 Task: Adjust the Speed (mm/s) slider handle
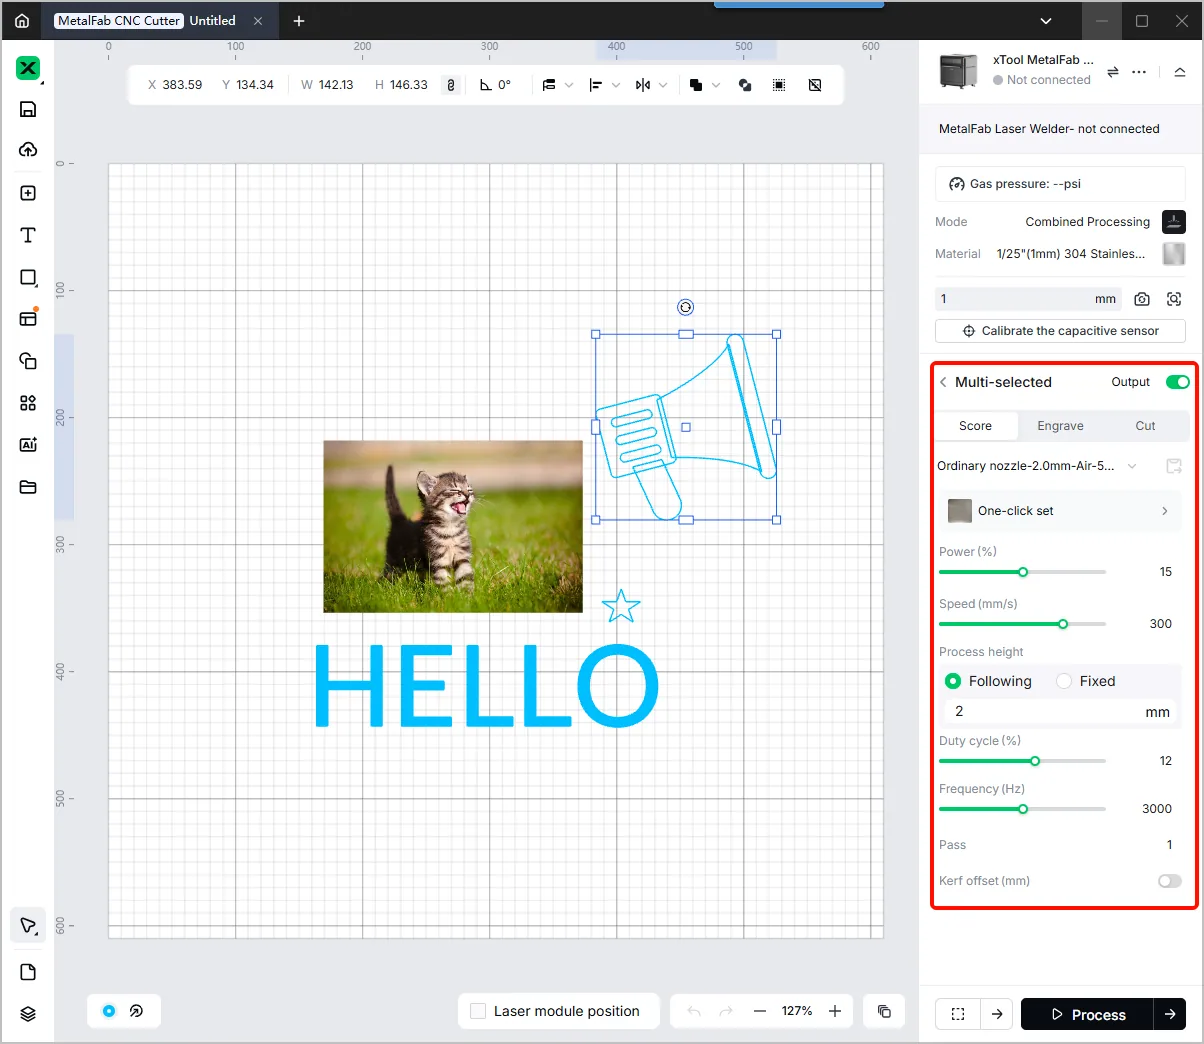[1063, 624]
